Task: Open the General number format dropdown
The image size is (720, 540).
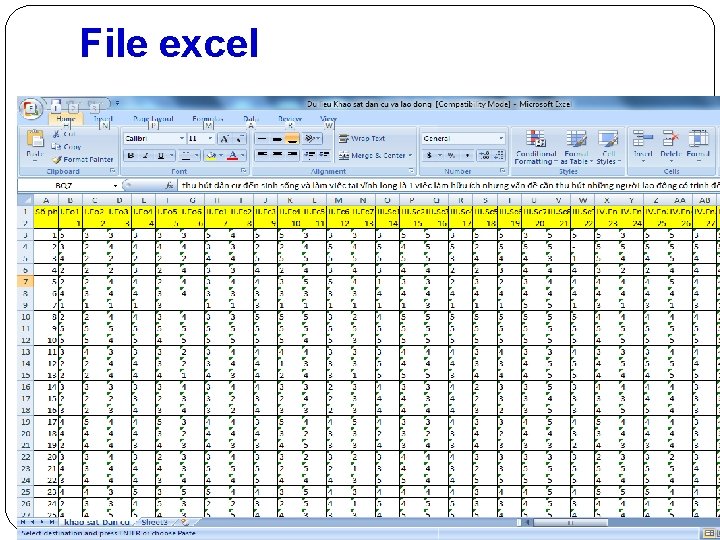Action: tap(501, 139)
